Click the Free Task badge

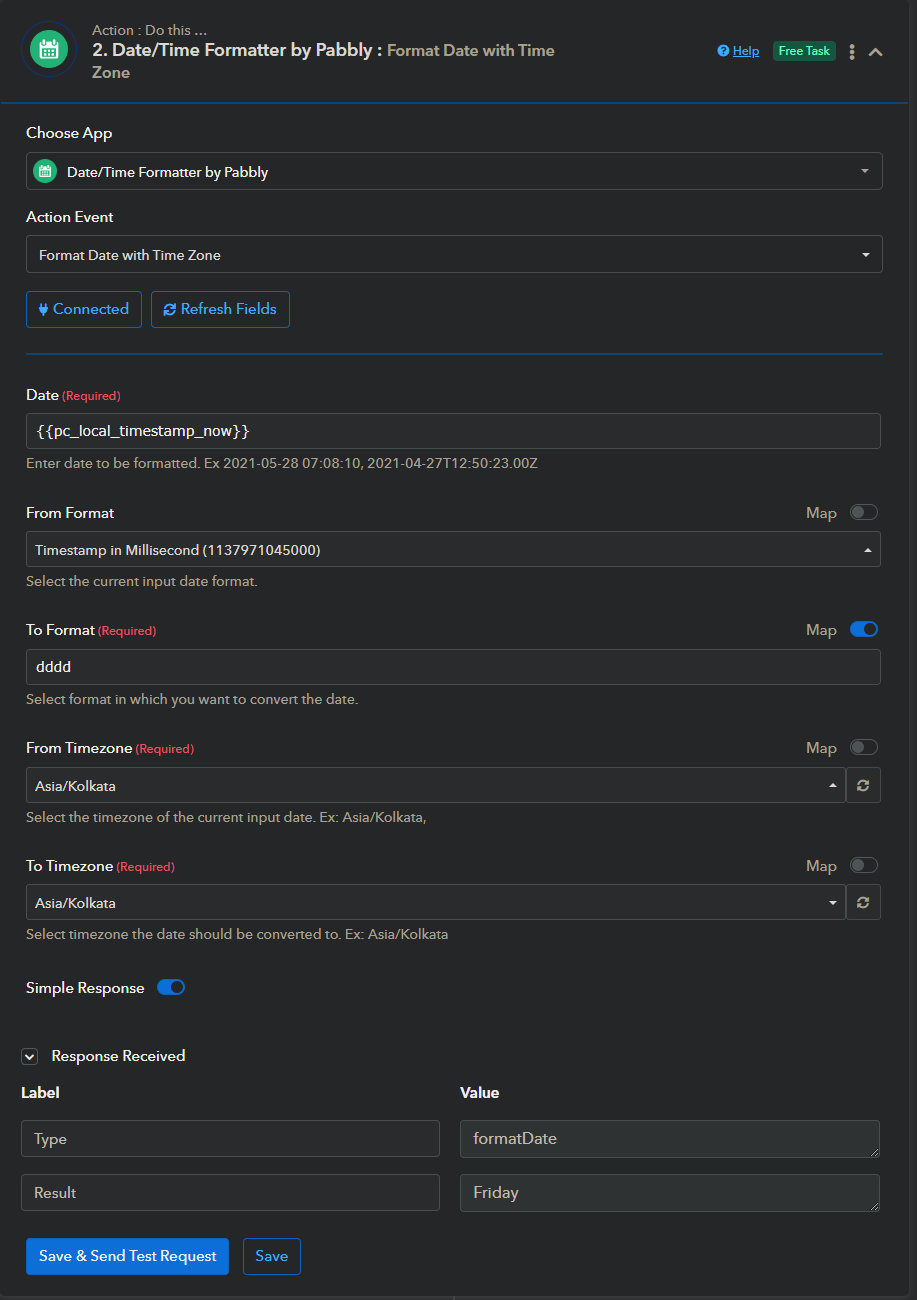click(x=804, y=51)
